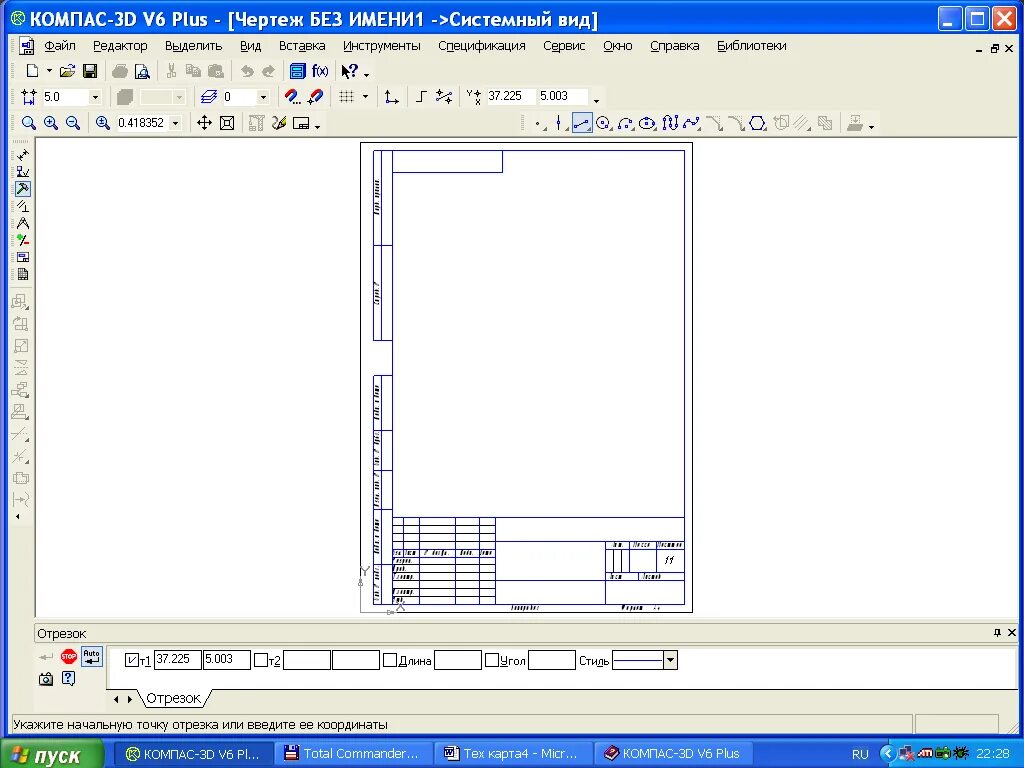The image size is (1024, 768).
Task: Open help for the Отрезок command
Action: point(69,679)
